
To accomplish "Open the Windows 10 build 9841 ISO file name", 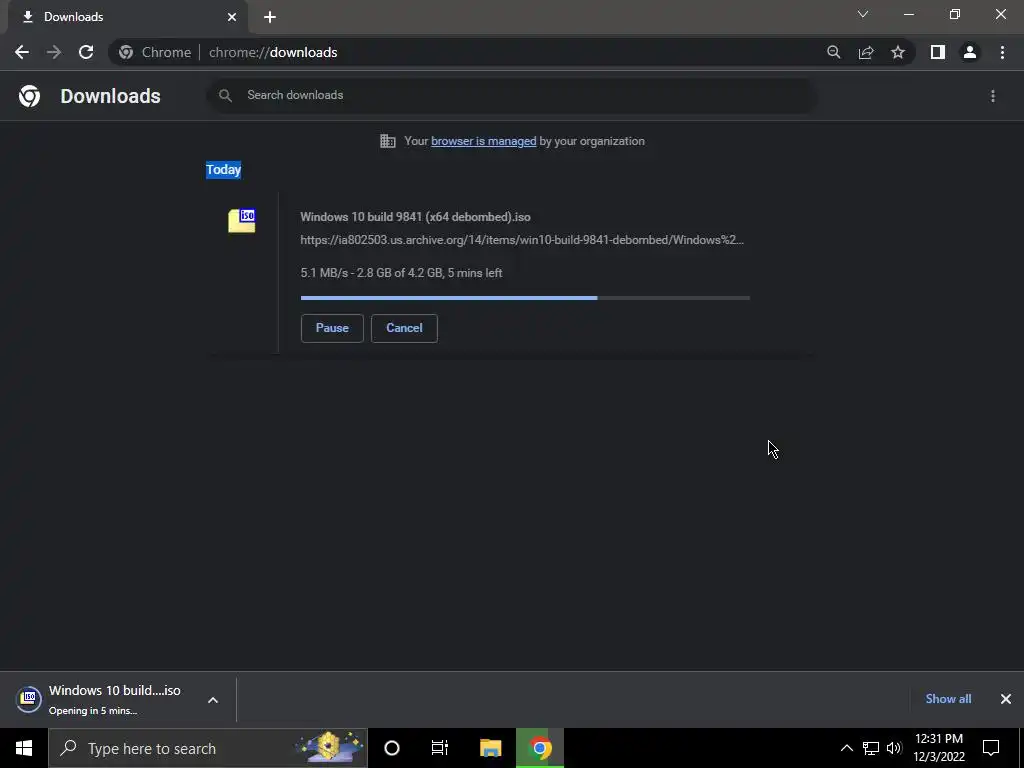I will coord(415,217).
